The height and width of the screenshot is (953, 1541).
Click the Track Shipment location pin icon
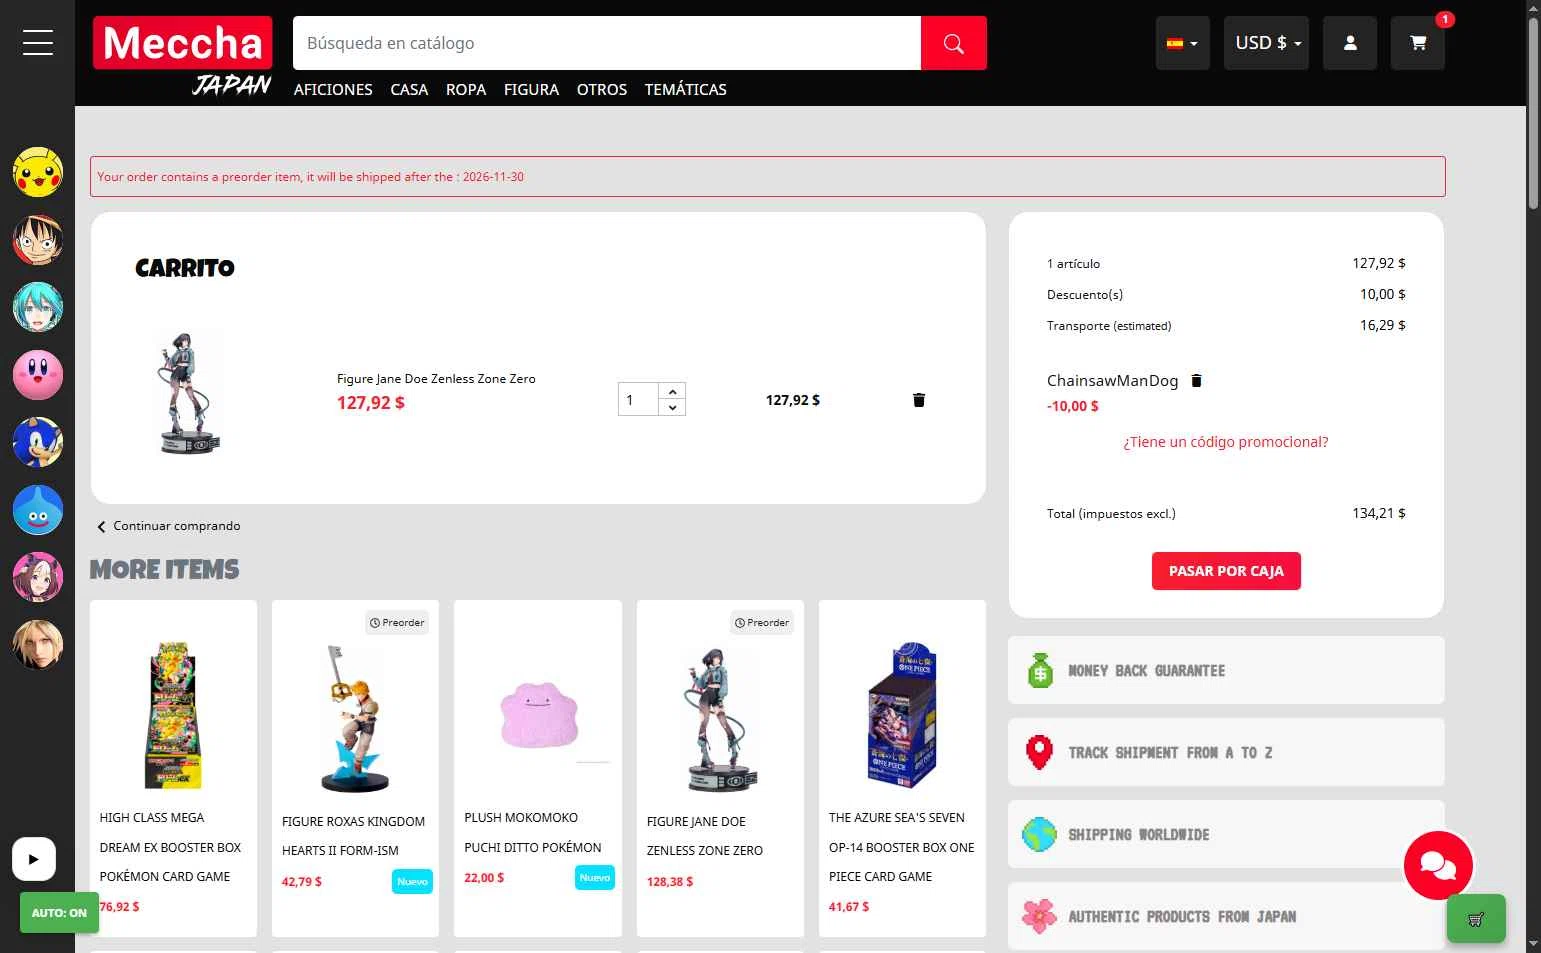coord(1040,753)
